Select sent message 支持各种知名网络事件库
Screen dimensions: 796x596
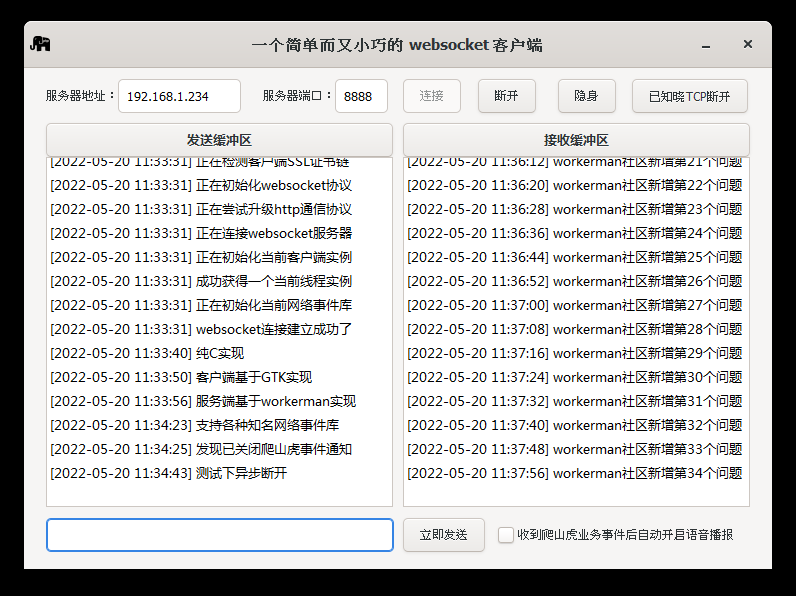pyautogui.click(x=194, y=425)
